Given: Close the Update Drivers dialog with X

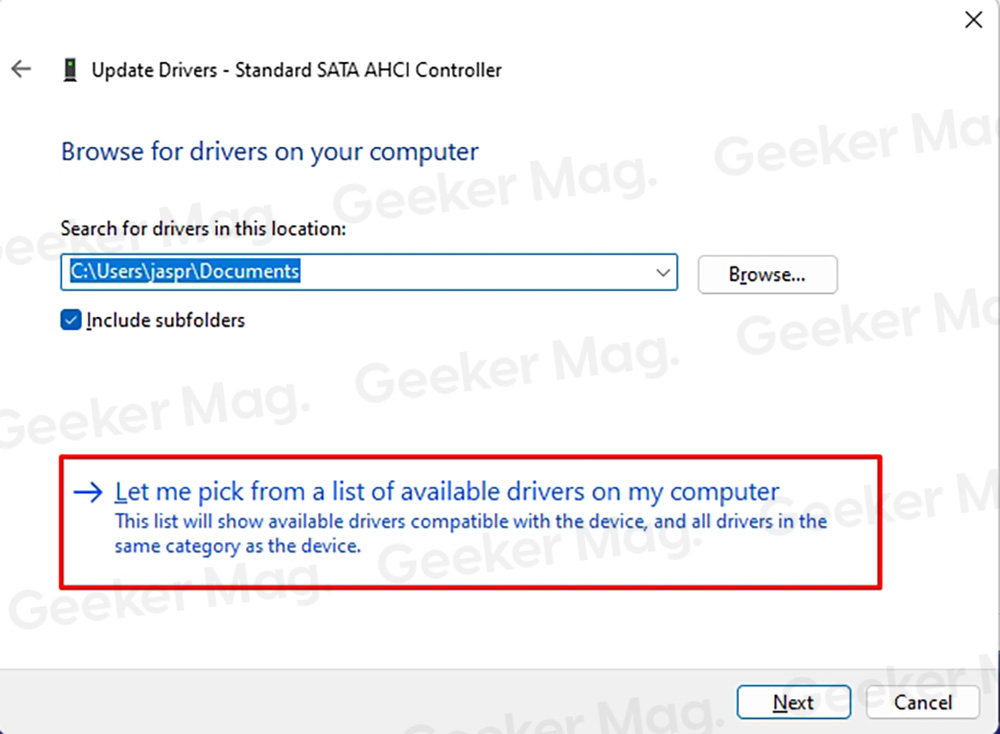Looking at the screenshot, I should pyautogui.click(x=973, y=20).
